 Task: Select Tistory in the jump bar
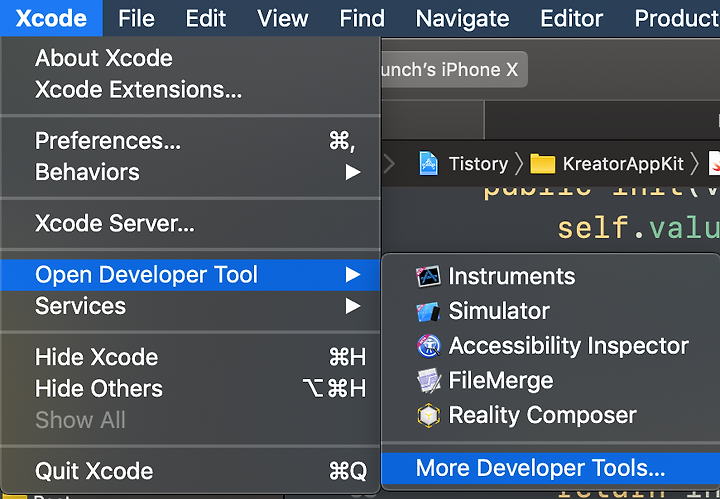[478, 164]
